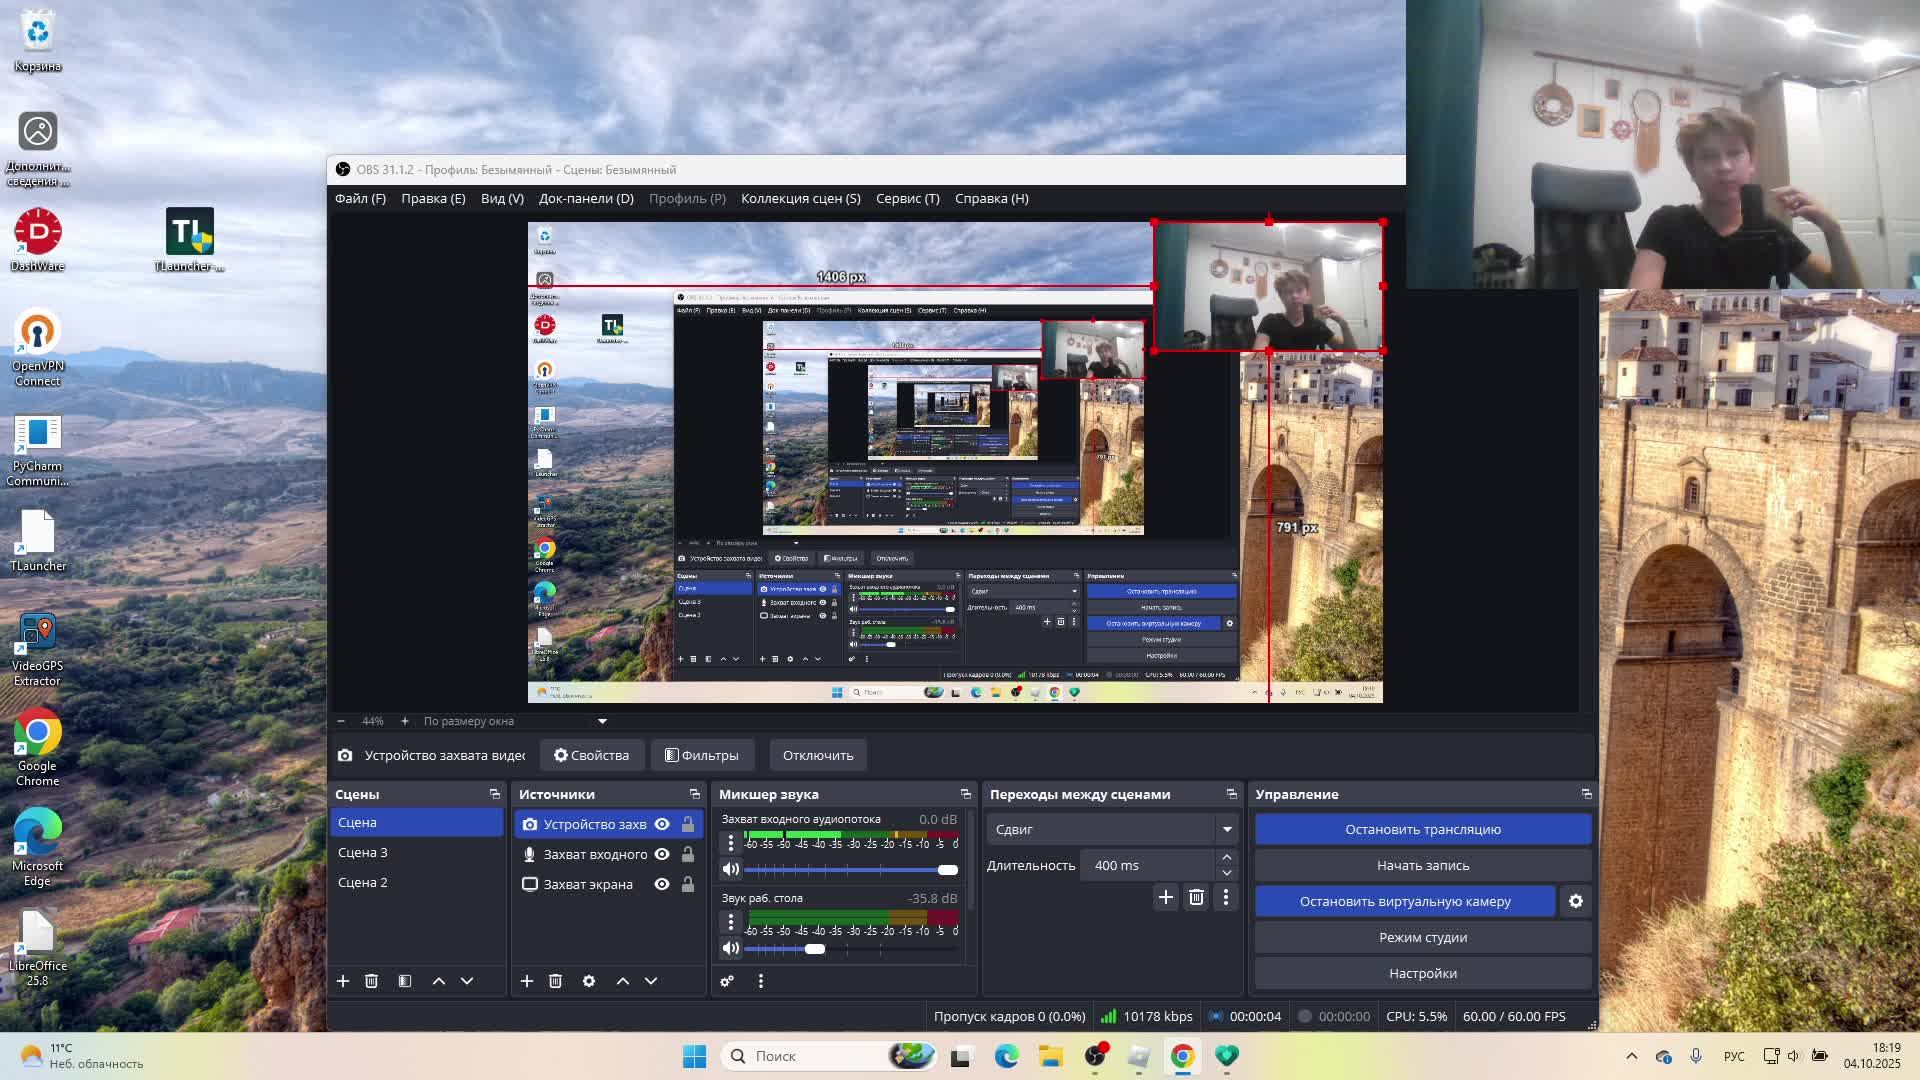
Task: Click the Фильтры button
Action: click(x=702, y=755)
